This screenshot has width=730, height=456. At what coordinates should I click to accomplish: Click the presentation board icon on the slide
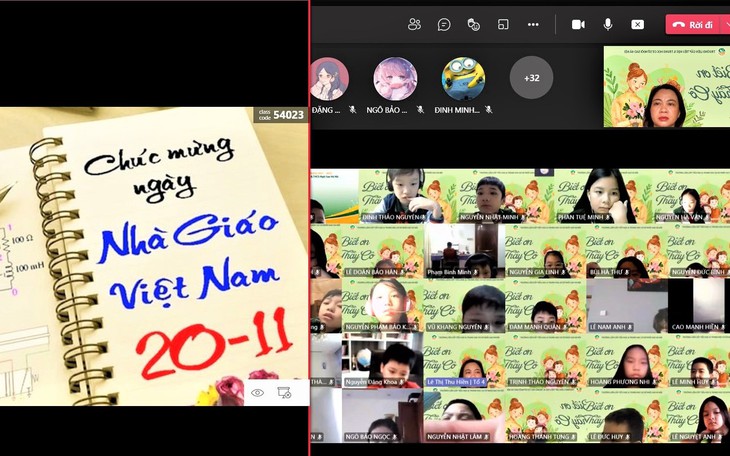[284, 393]
